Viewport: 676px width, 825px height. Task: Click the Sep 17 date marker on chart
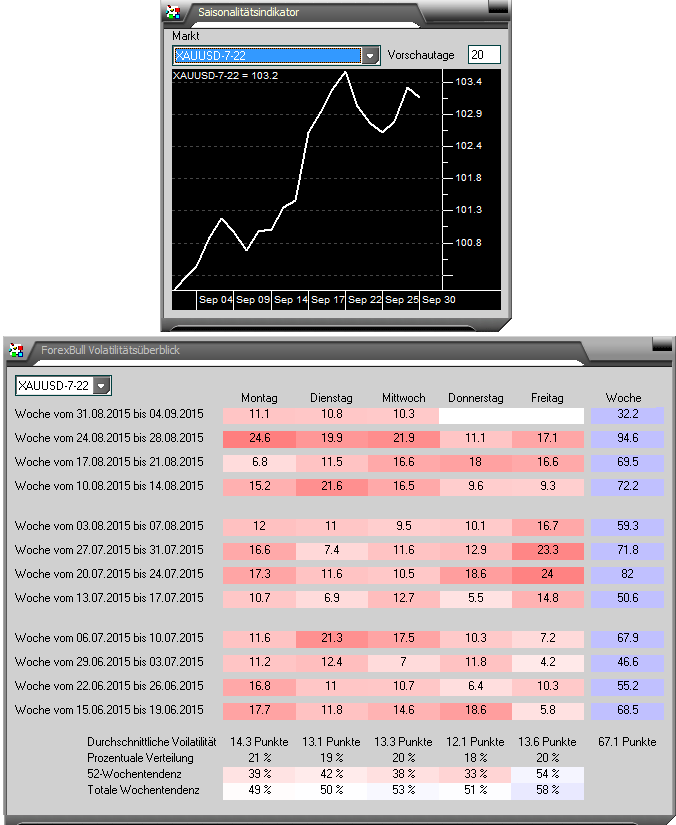click(327, 300)
